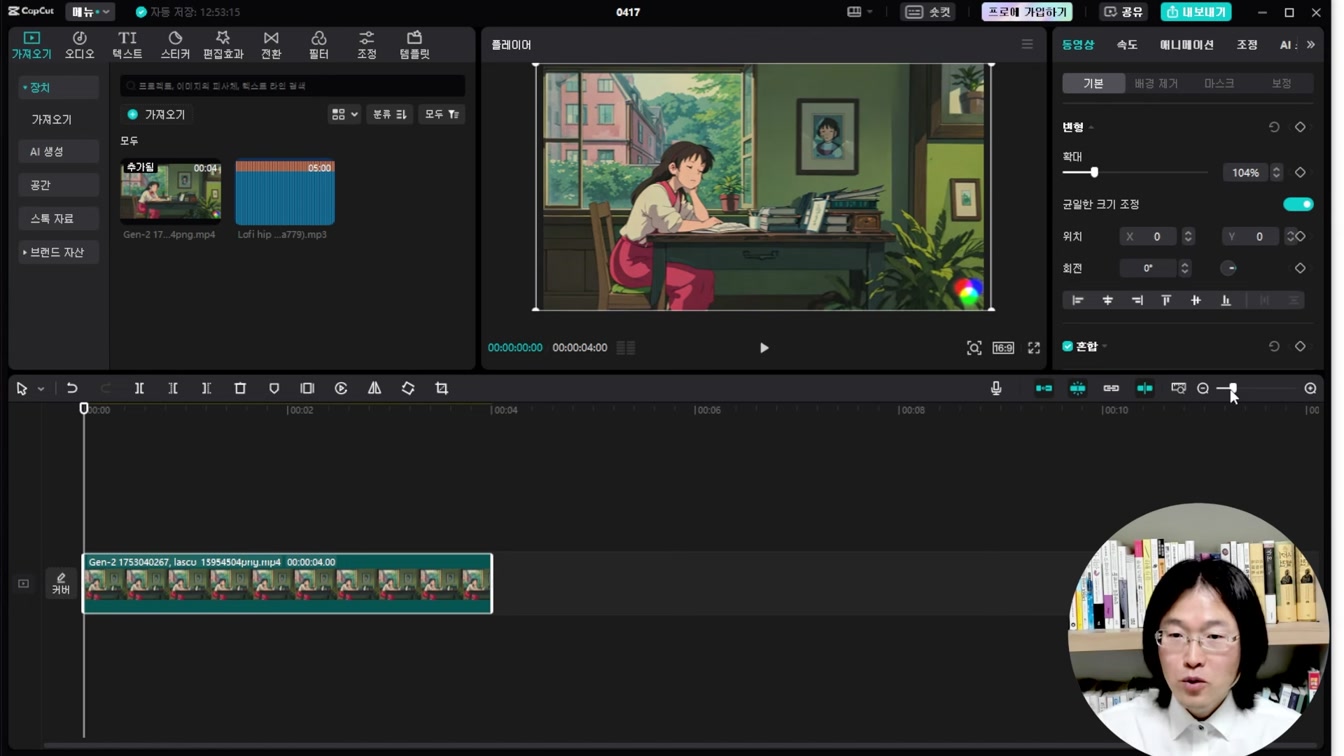The image size is (1344, 756).
Task: Click the player snapshot focus icon
Action: (x=974, y=348)
